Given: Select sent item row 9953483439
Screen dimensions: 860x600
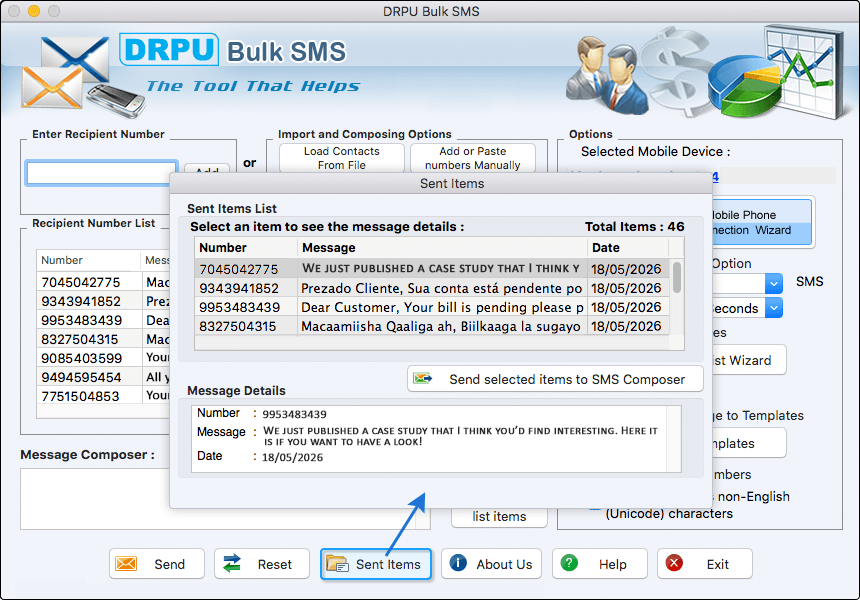Looking at the screenshot, I should [432, 307].
